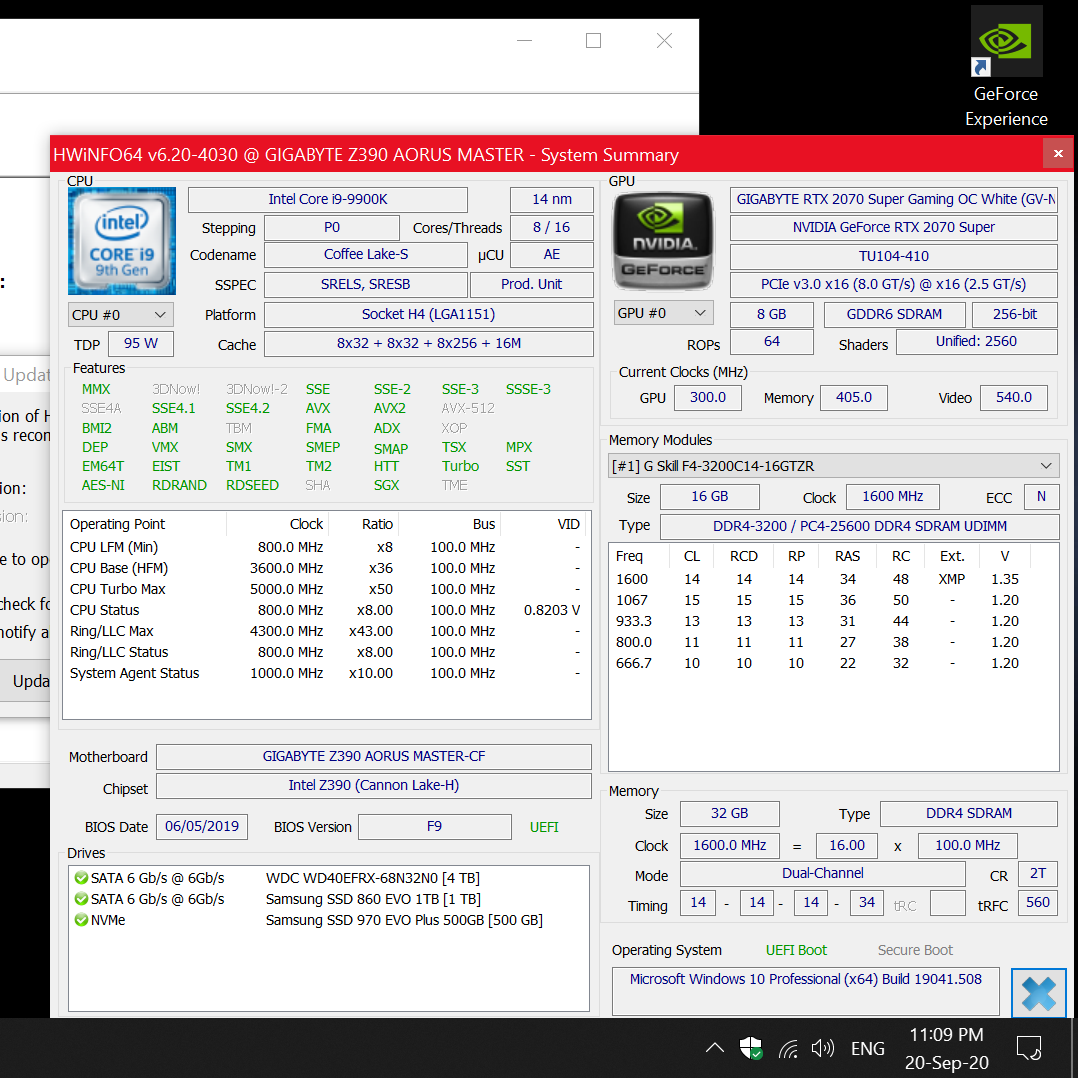Select the CPU Turbo Max operating point row

(326, 589)
